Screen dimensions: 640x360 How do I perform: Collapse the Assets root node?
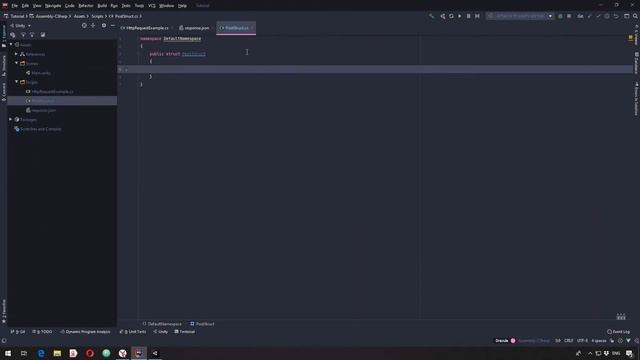(11, 44)
